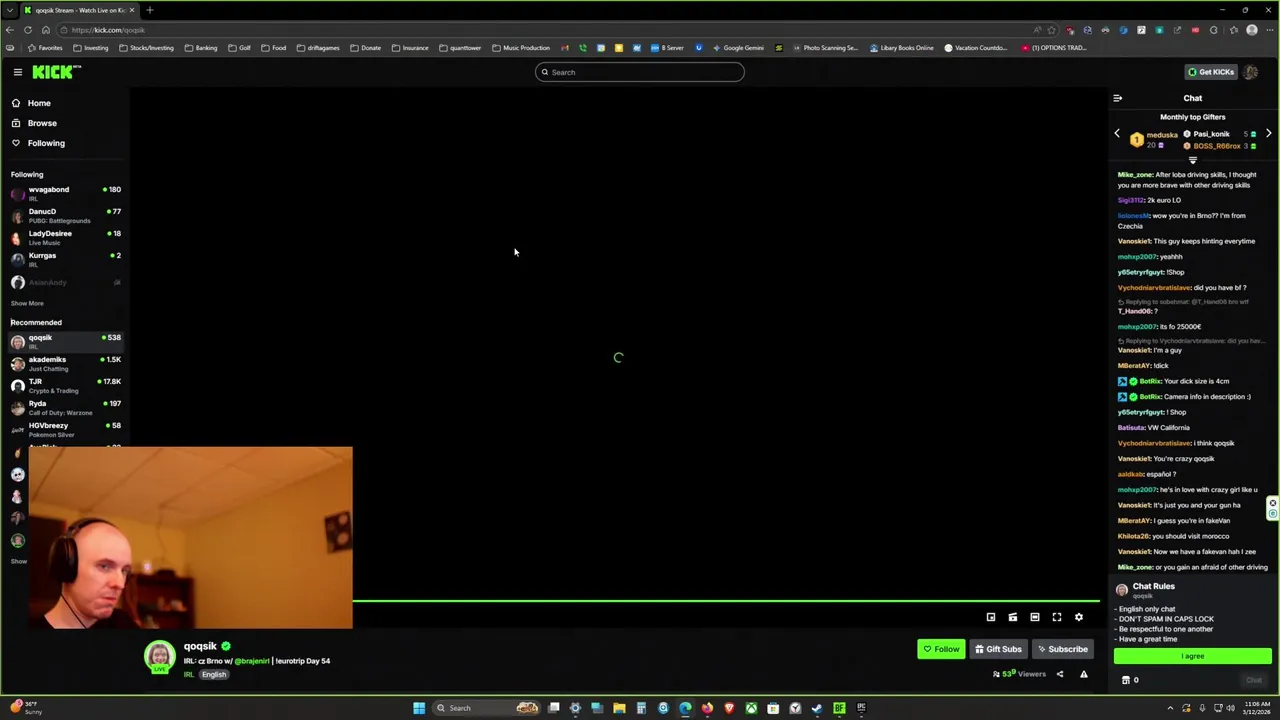Open the Libary Books Online bookmark
1280x720 pixels.
(x=902, y=48)
